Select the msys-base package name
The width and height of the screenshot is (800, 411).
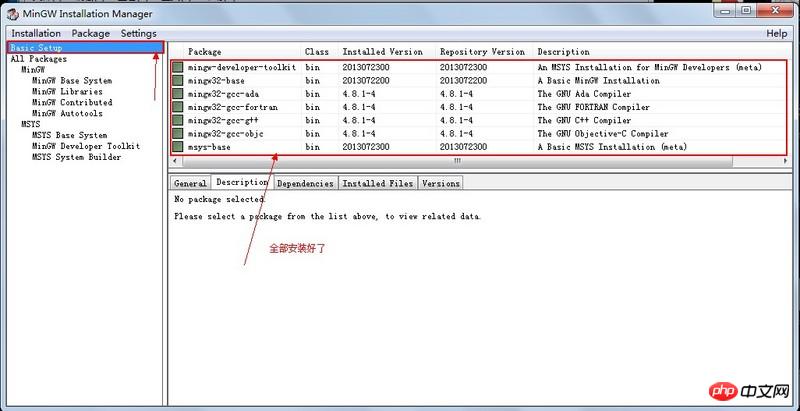209,147
